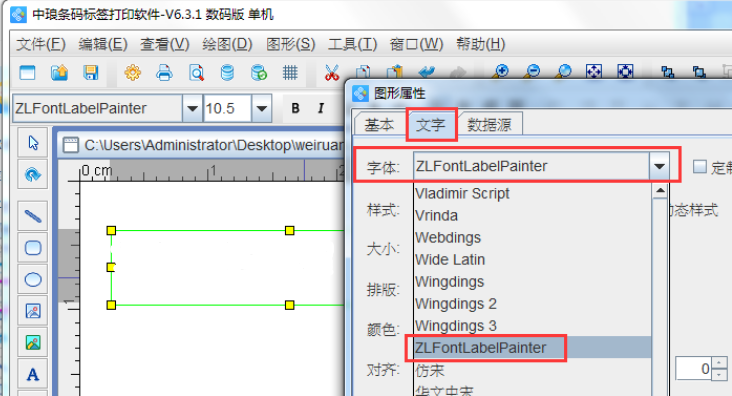Select the insert picture tool
Screen dimensions: 732x396
coord(33,311)
